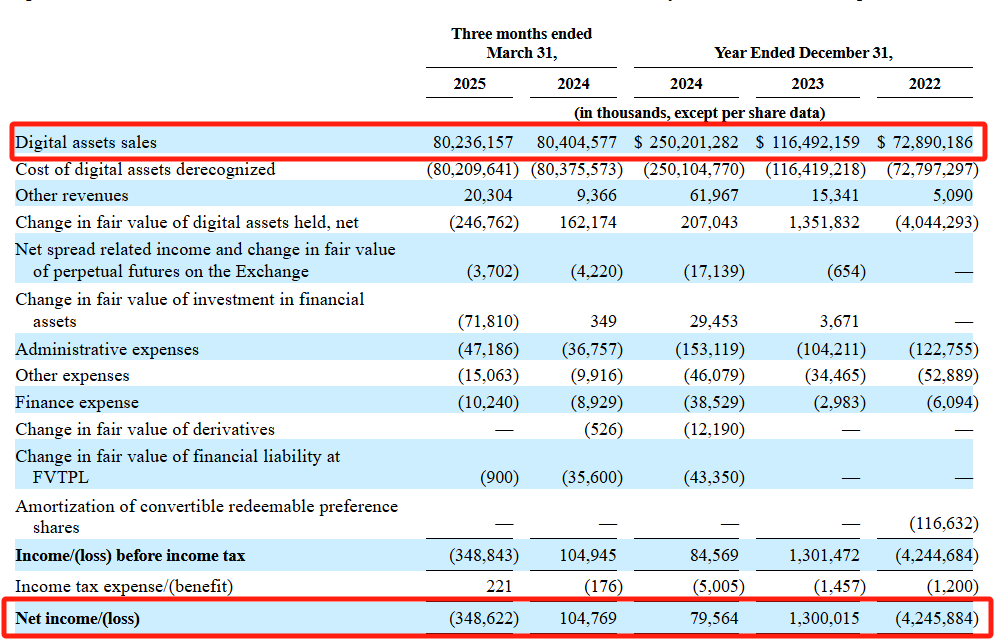The height and width of the screenshot is (640, 997).
Task: Click Other revenues value 20,304
Action: (488, 195)
